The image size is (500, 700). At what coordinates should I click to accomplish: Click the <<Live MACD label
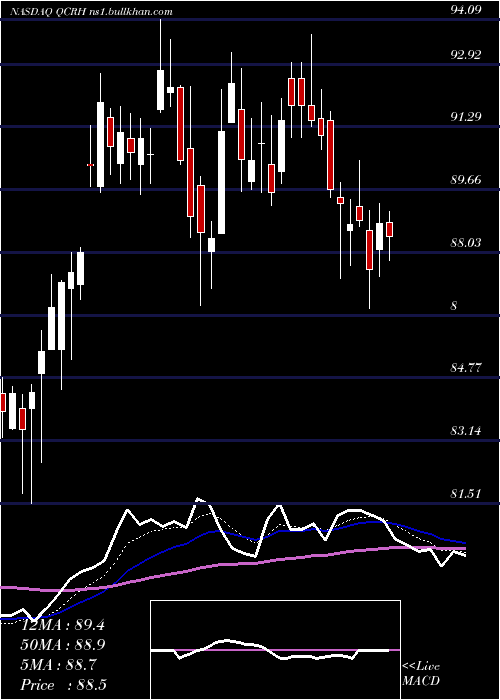pos(421,673)
